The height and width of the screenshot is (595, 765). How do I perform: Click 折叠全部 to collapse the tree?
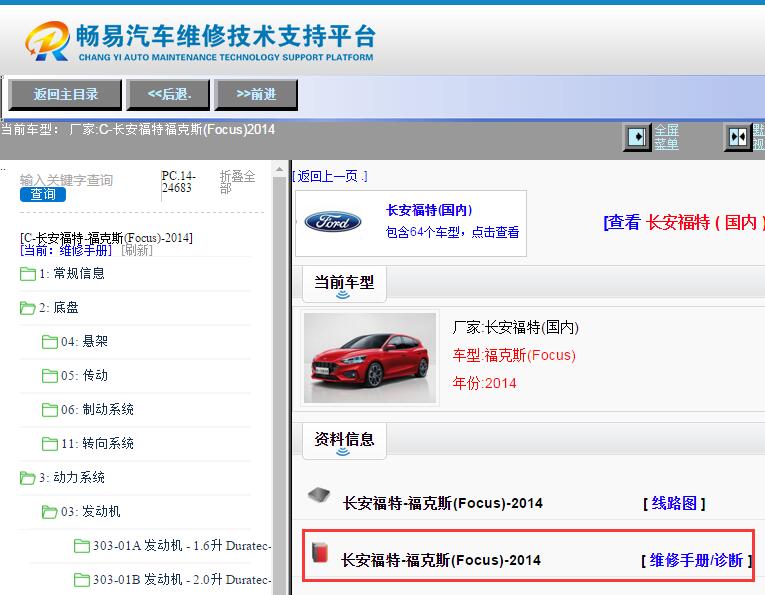pyautogui.click(x=237, y=182)
